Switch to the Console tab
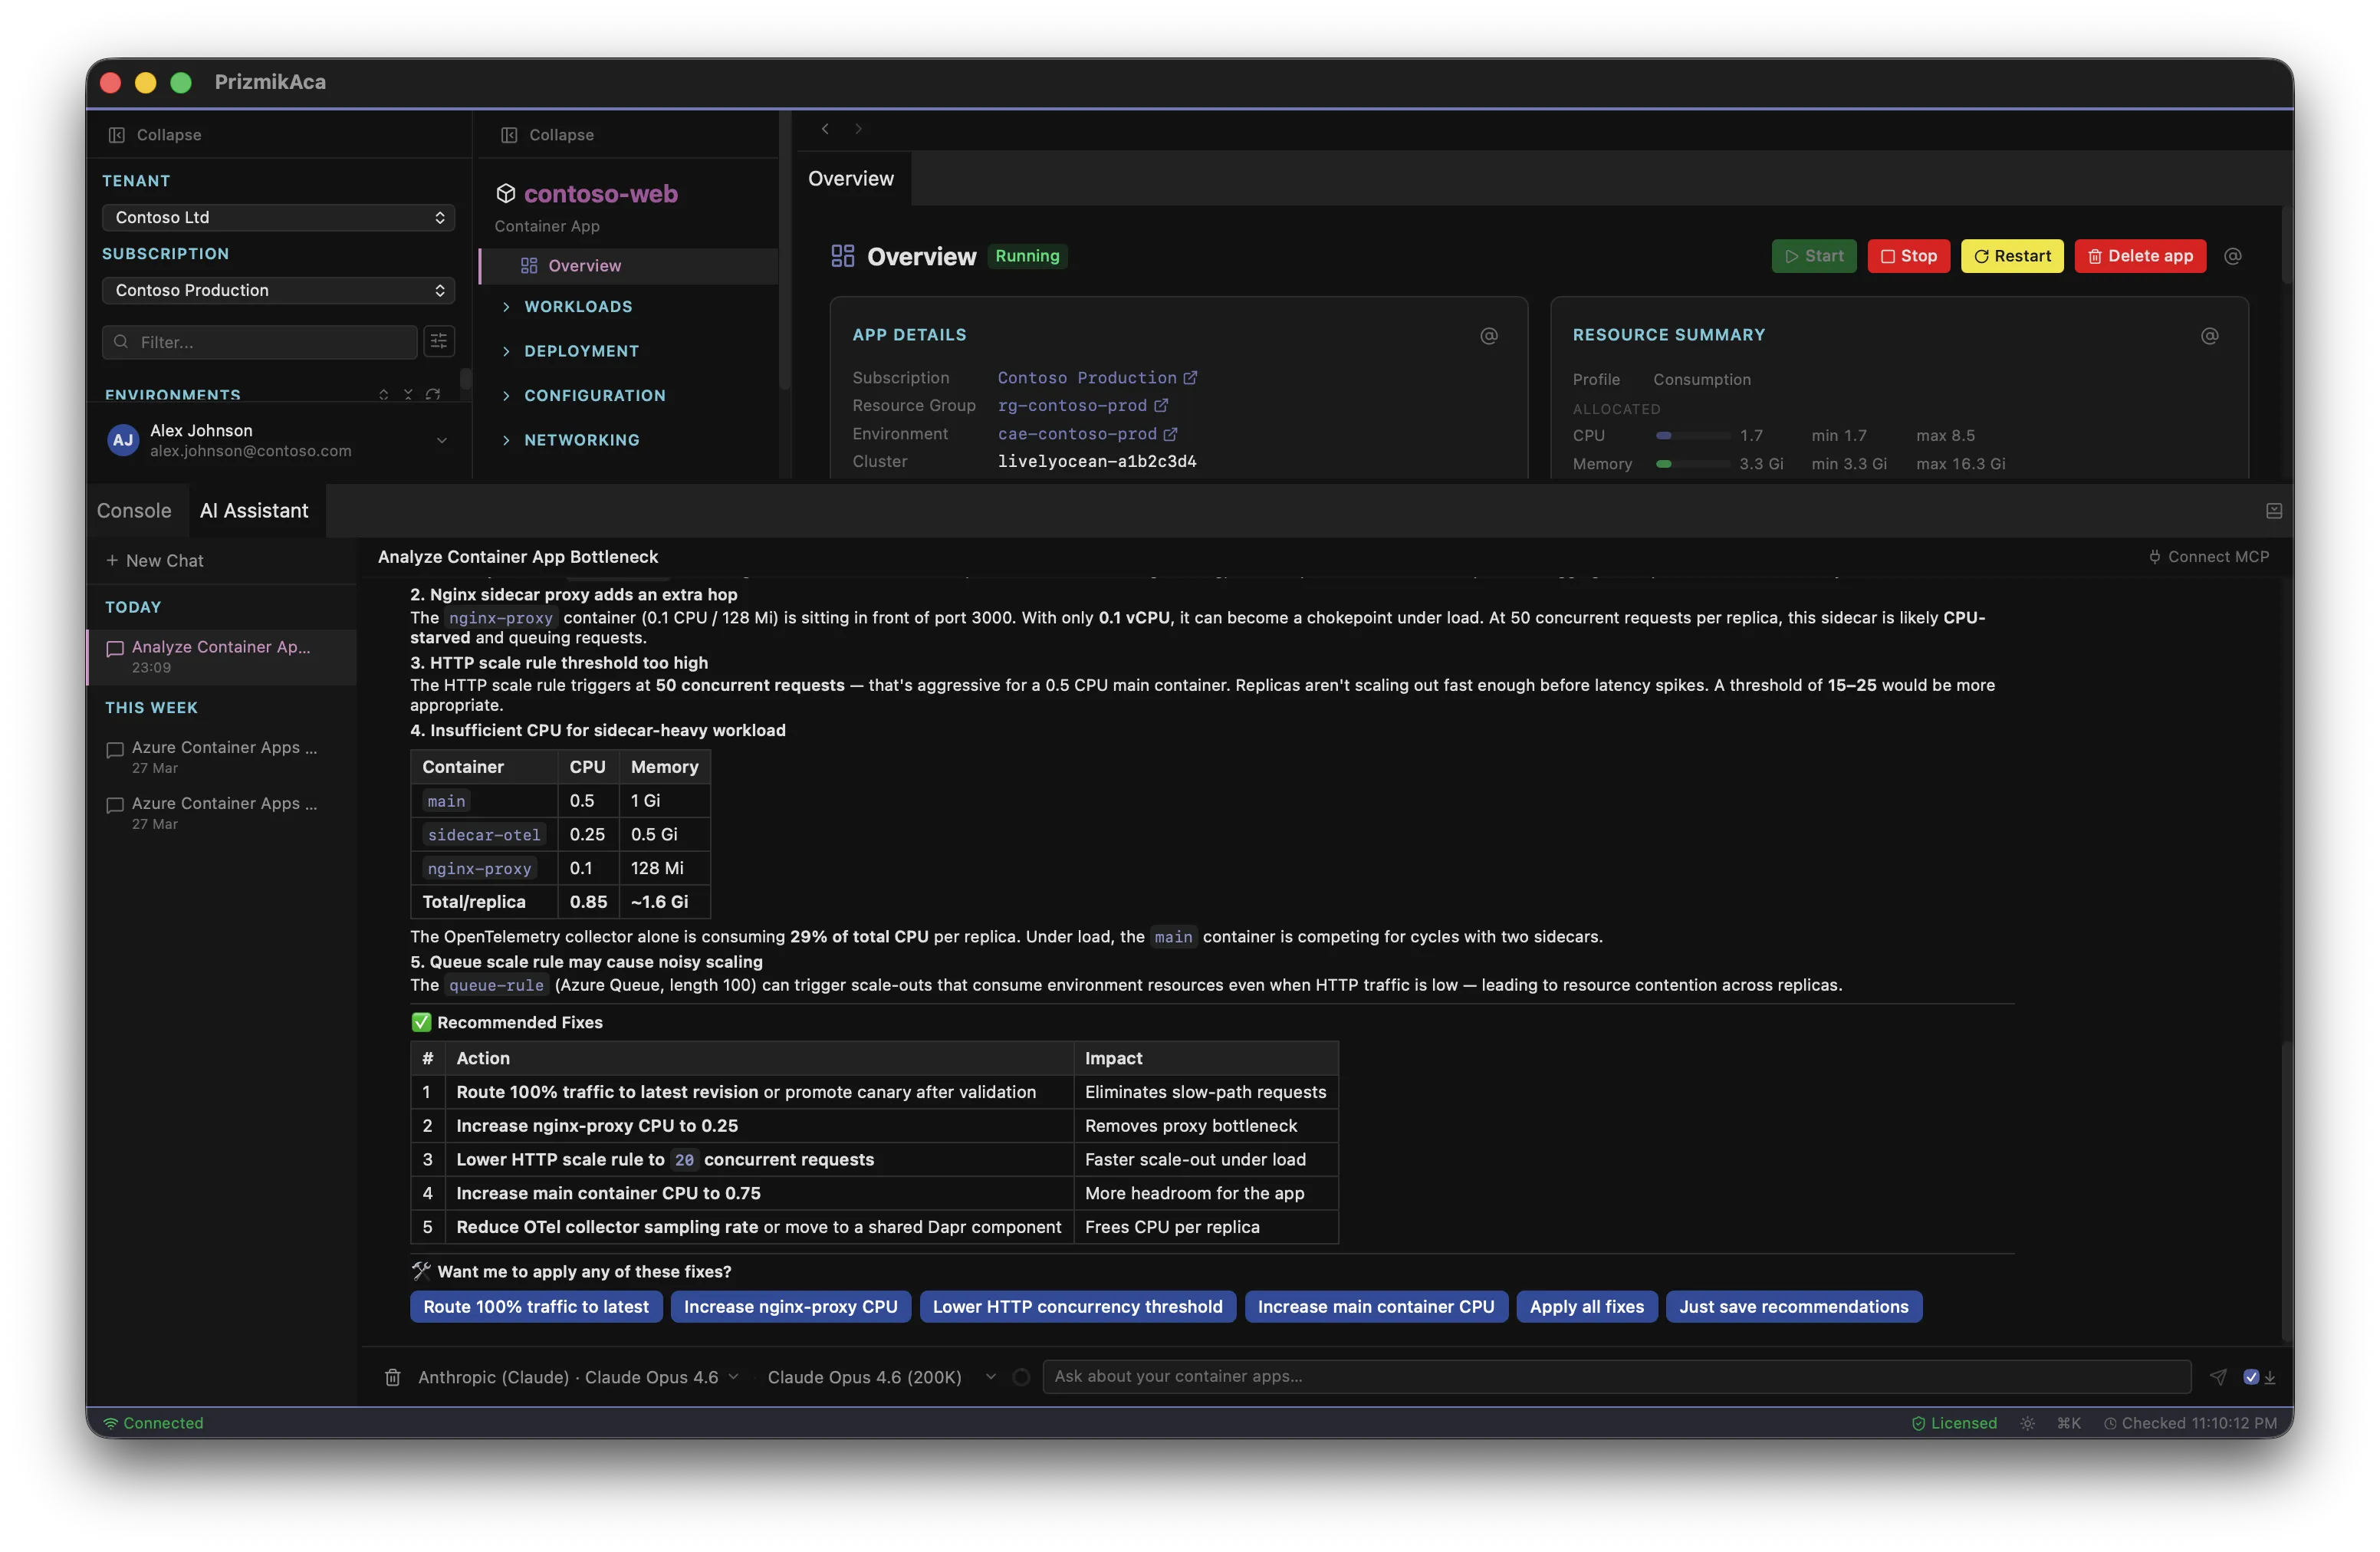This screenshot has height=1552, width=2380. (134, 510)
